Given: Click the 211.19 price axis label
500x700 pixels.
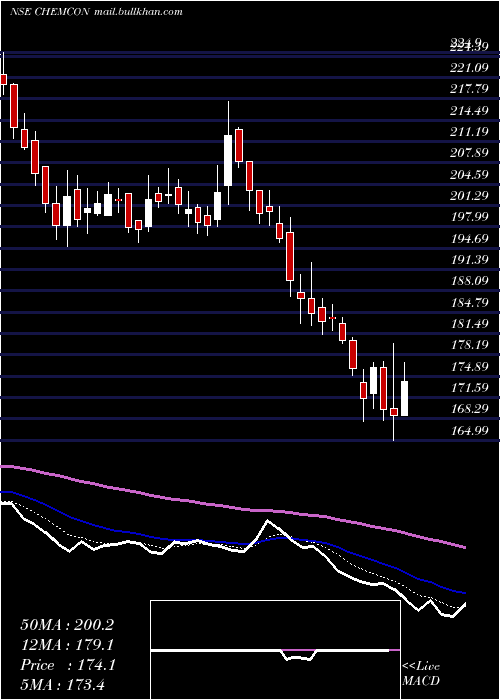Looking at the screenshot, I should pyautogui.click(x=469, y=132).
